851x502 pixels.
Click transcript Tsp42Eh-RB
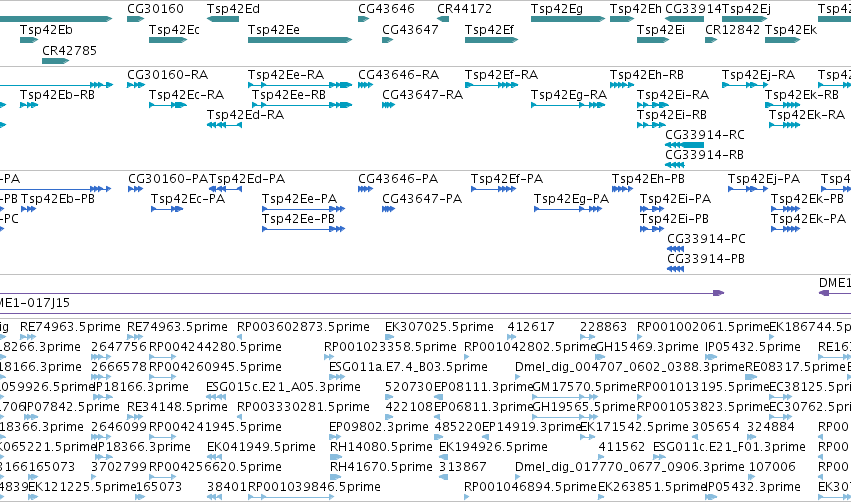[646, 75]
